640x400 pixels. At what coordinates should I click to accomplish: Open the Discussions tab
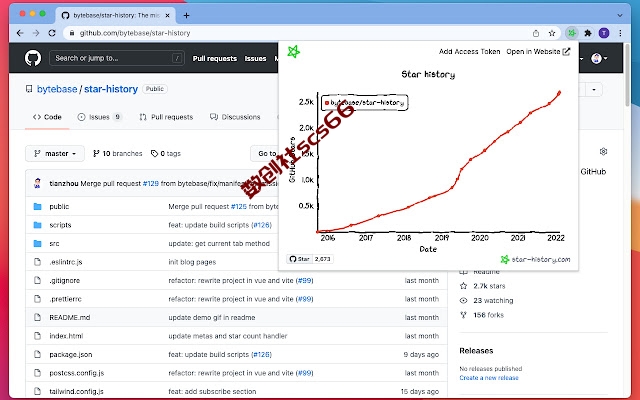pos(235,117)
